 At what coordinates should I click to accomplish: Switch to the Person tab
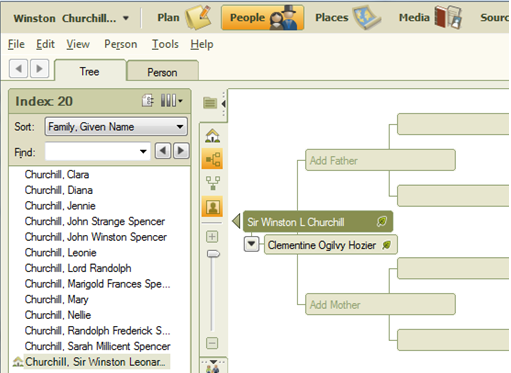162,72
